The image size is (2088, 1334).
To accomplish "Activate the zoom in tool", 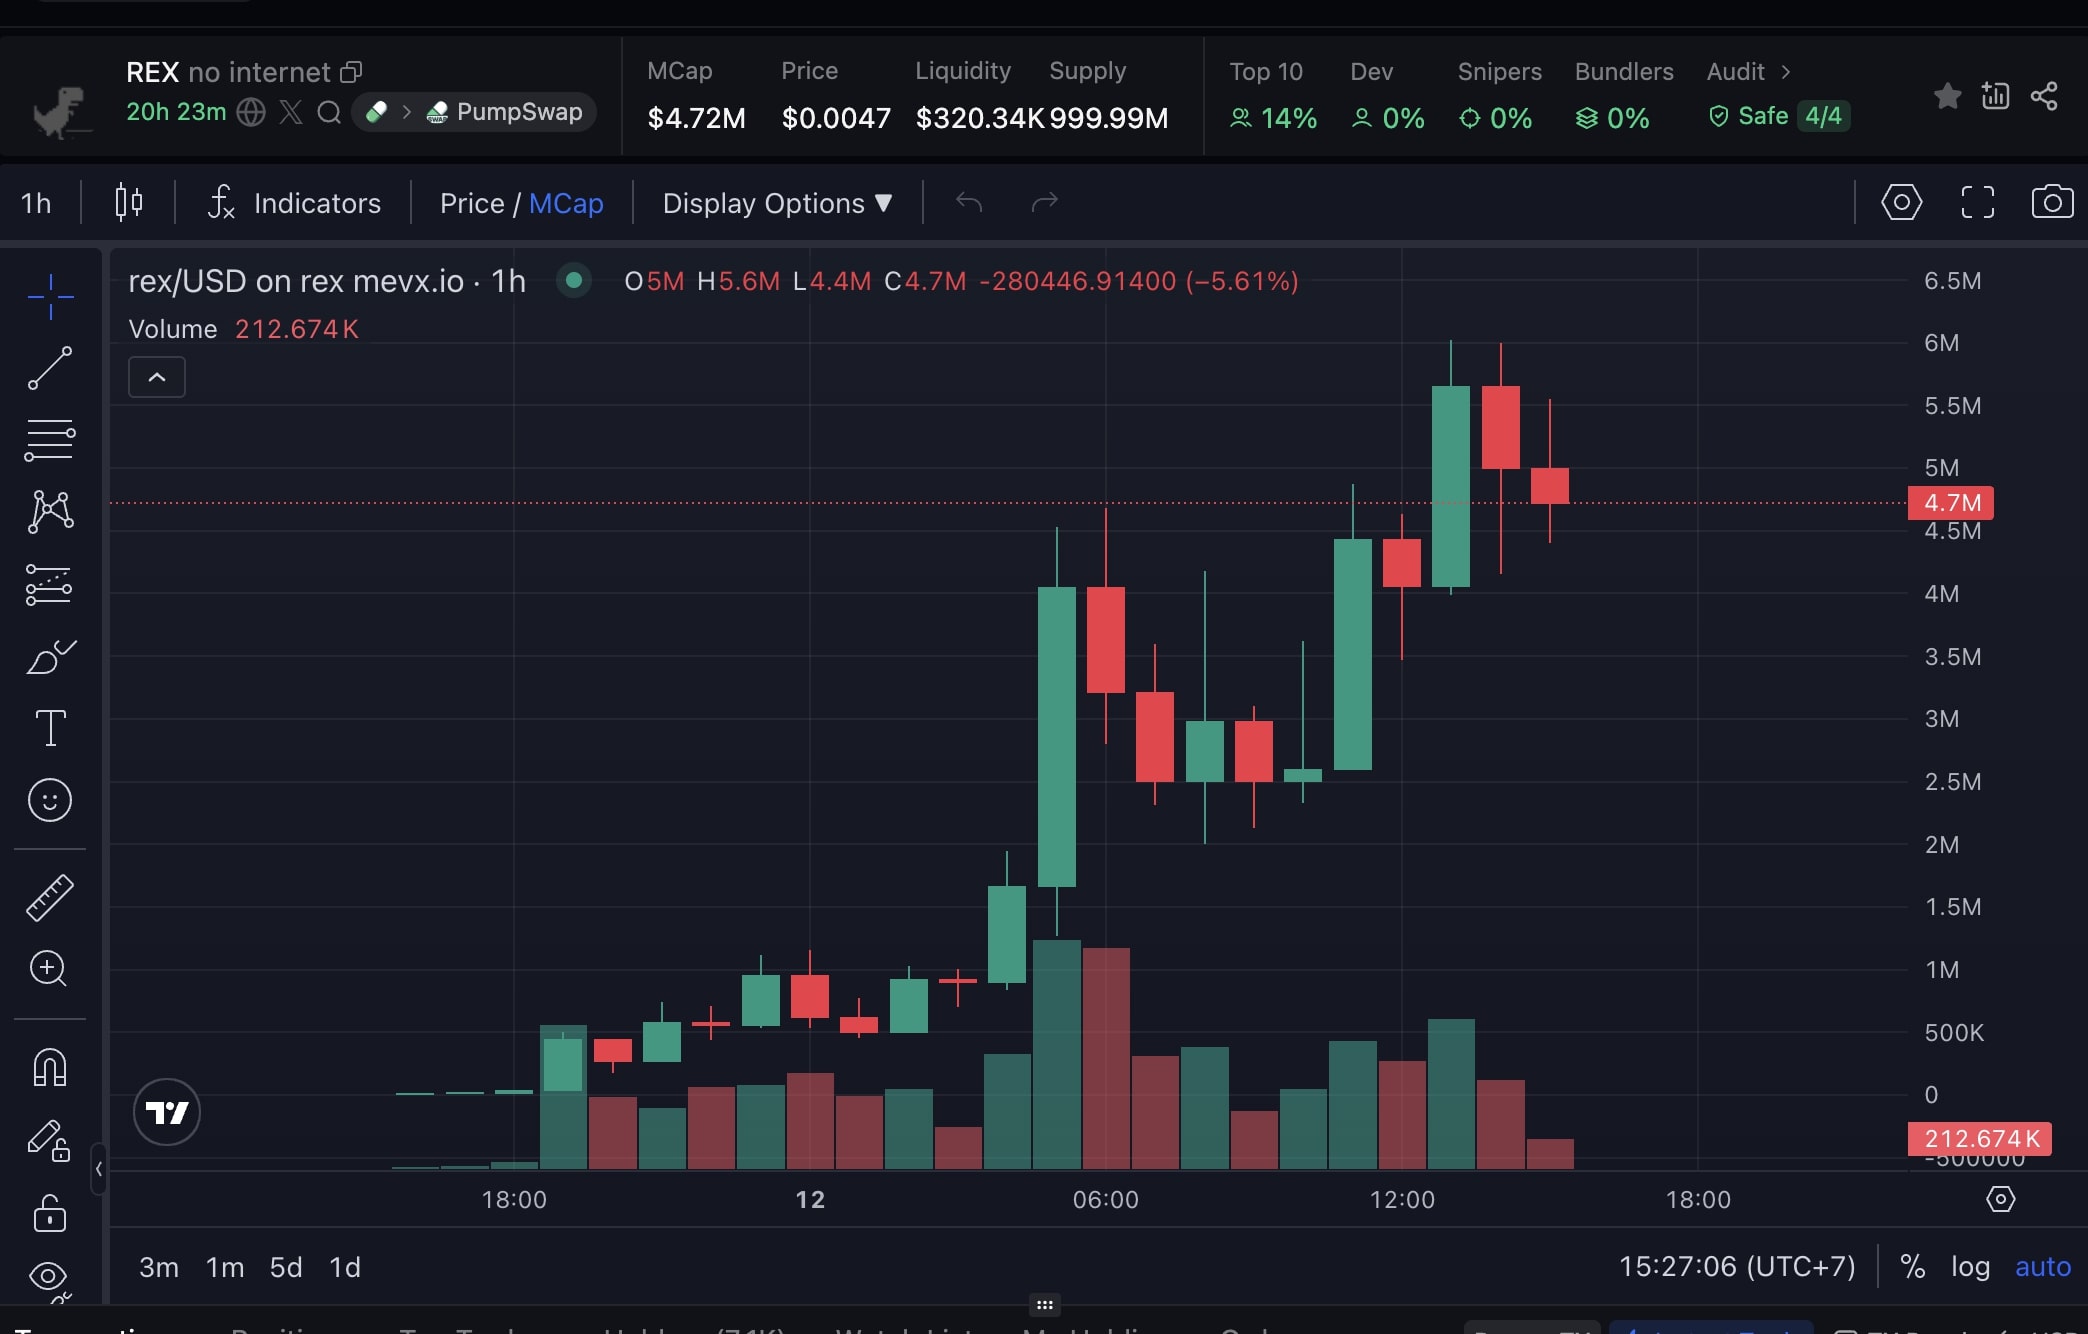I will point(49,968).
